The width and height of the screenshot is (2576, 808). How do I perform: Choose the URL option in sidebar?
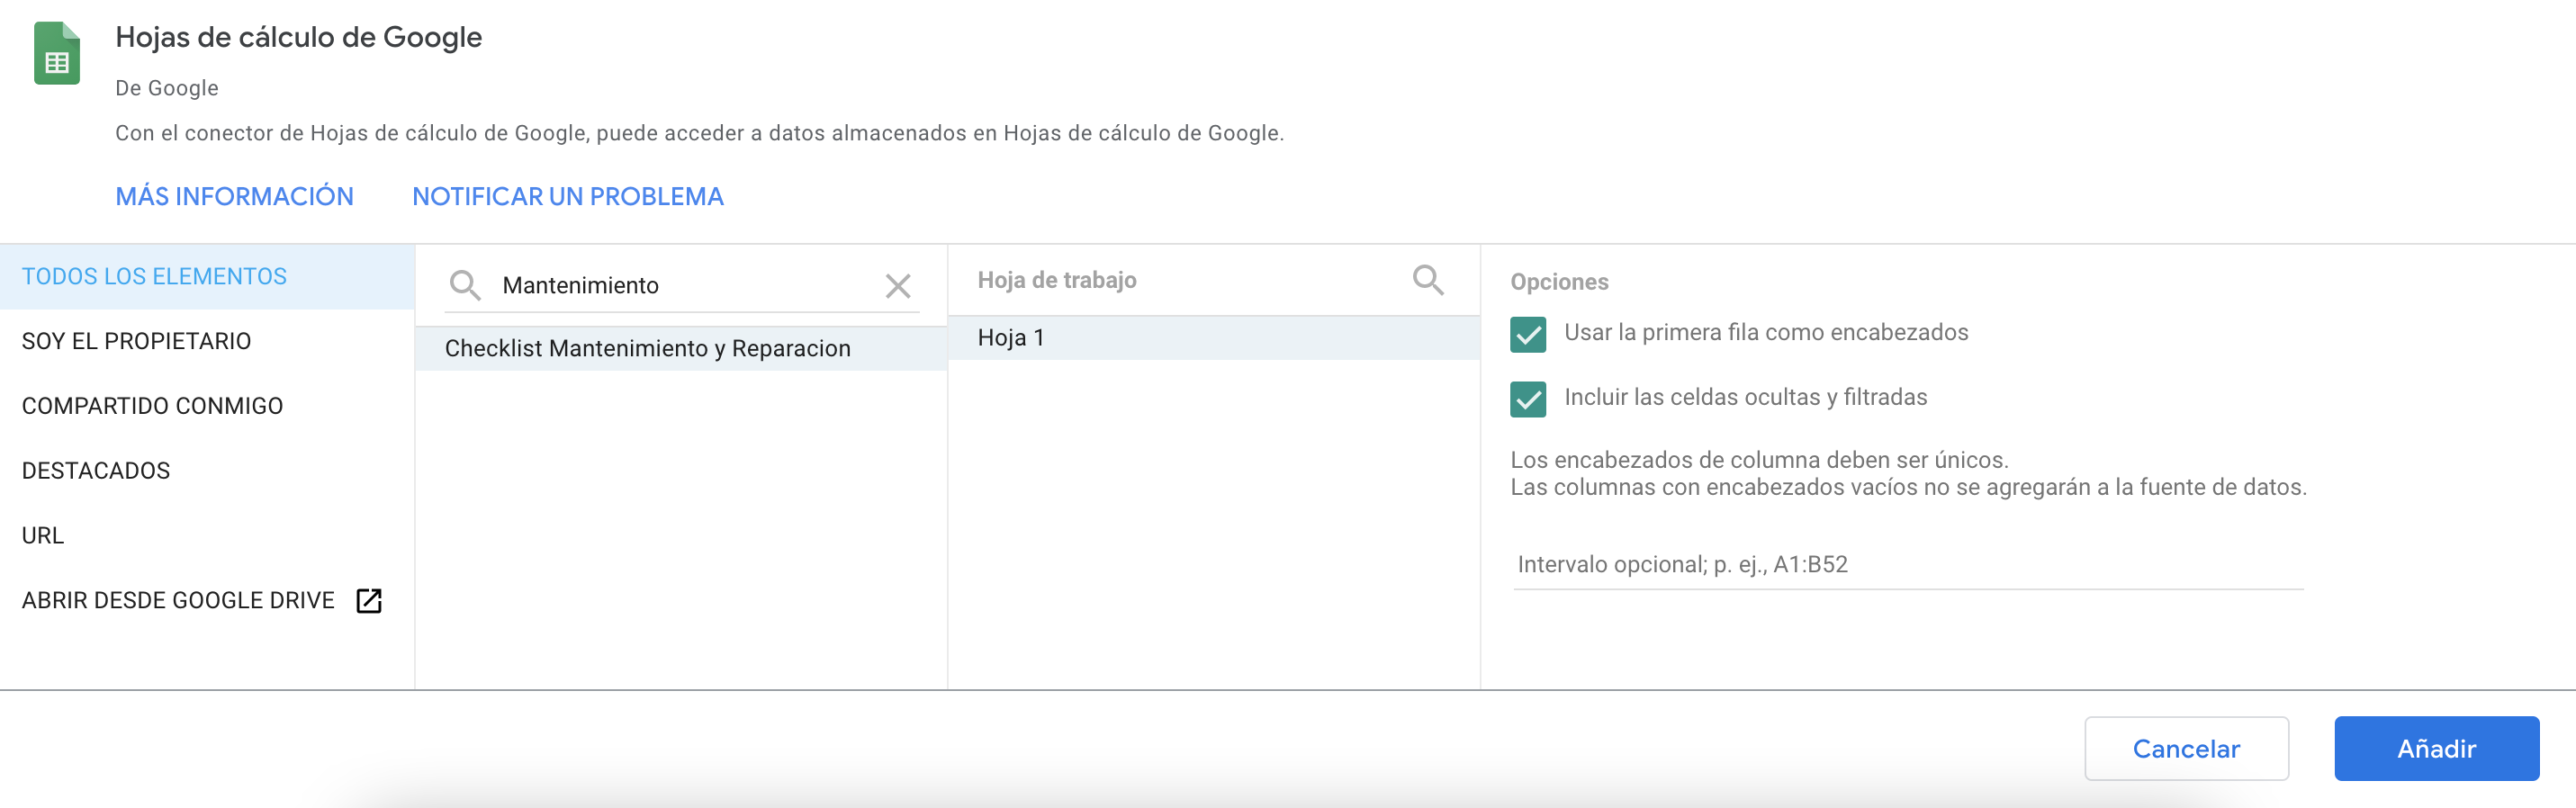[207, 536]
